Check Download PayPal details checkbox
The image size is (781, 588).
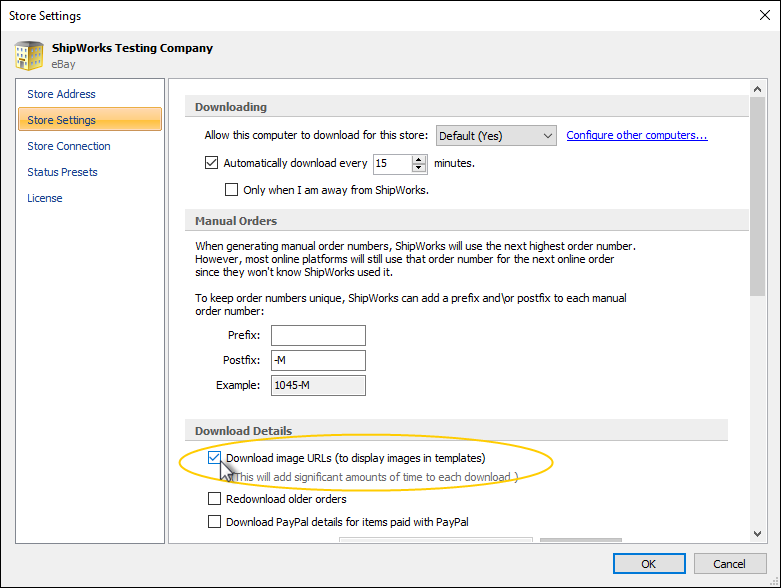click(214, 521)
